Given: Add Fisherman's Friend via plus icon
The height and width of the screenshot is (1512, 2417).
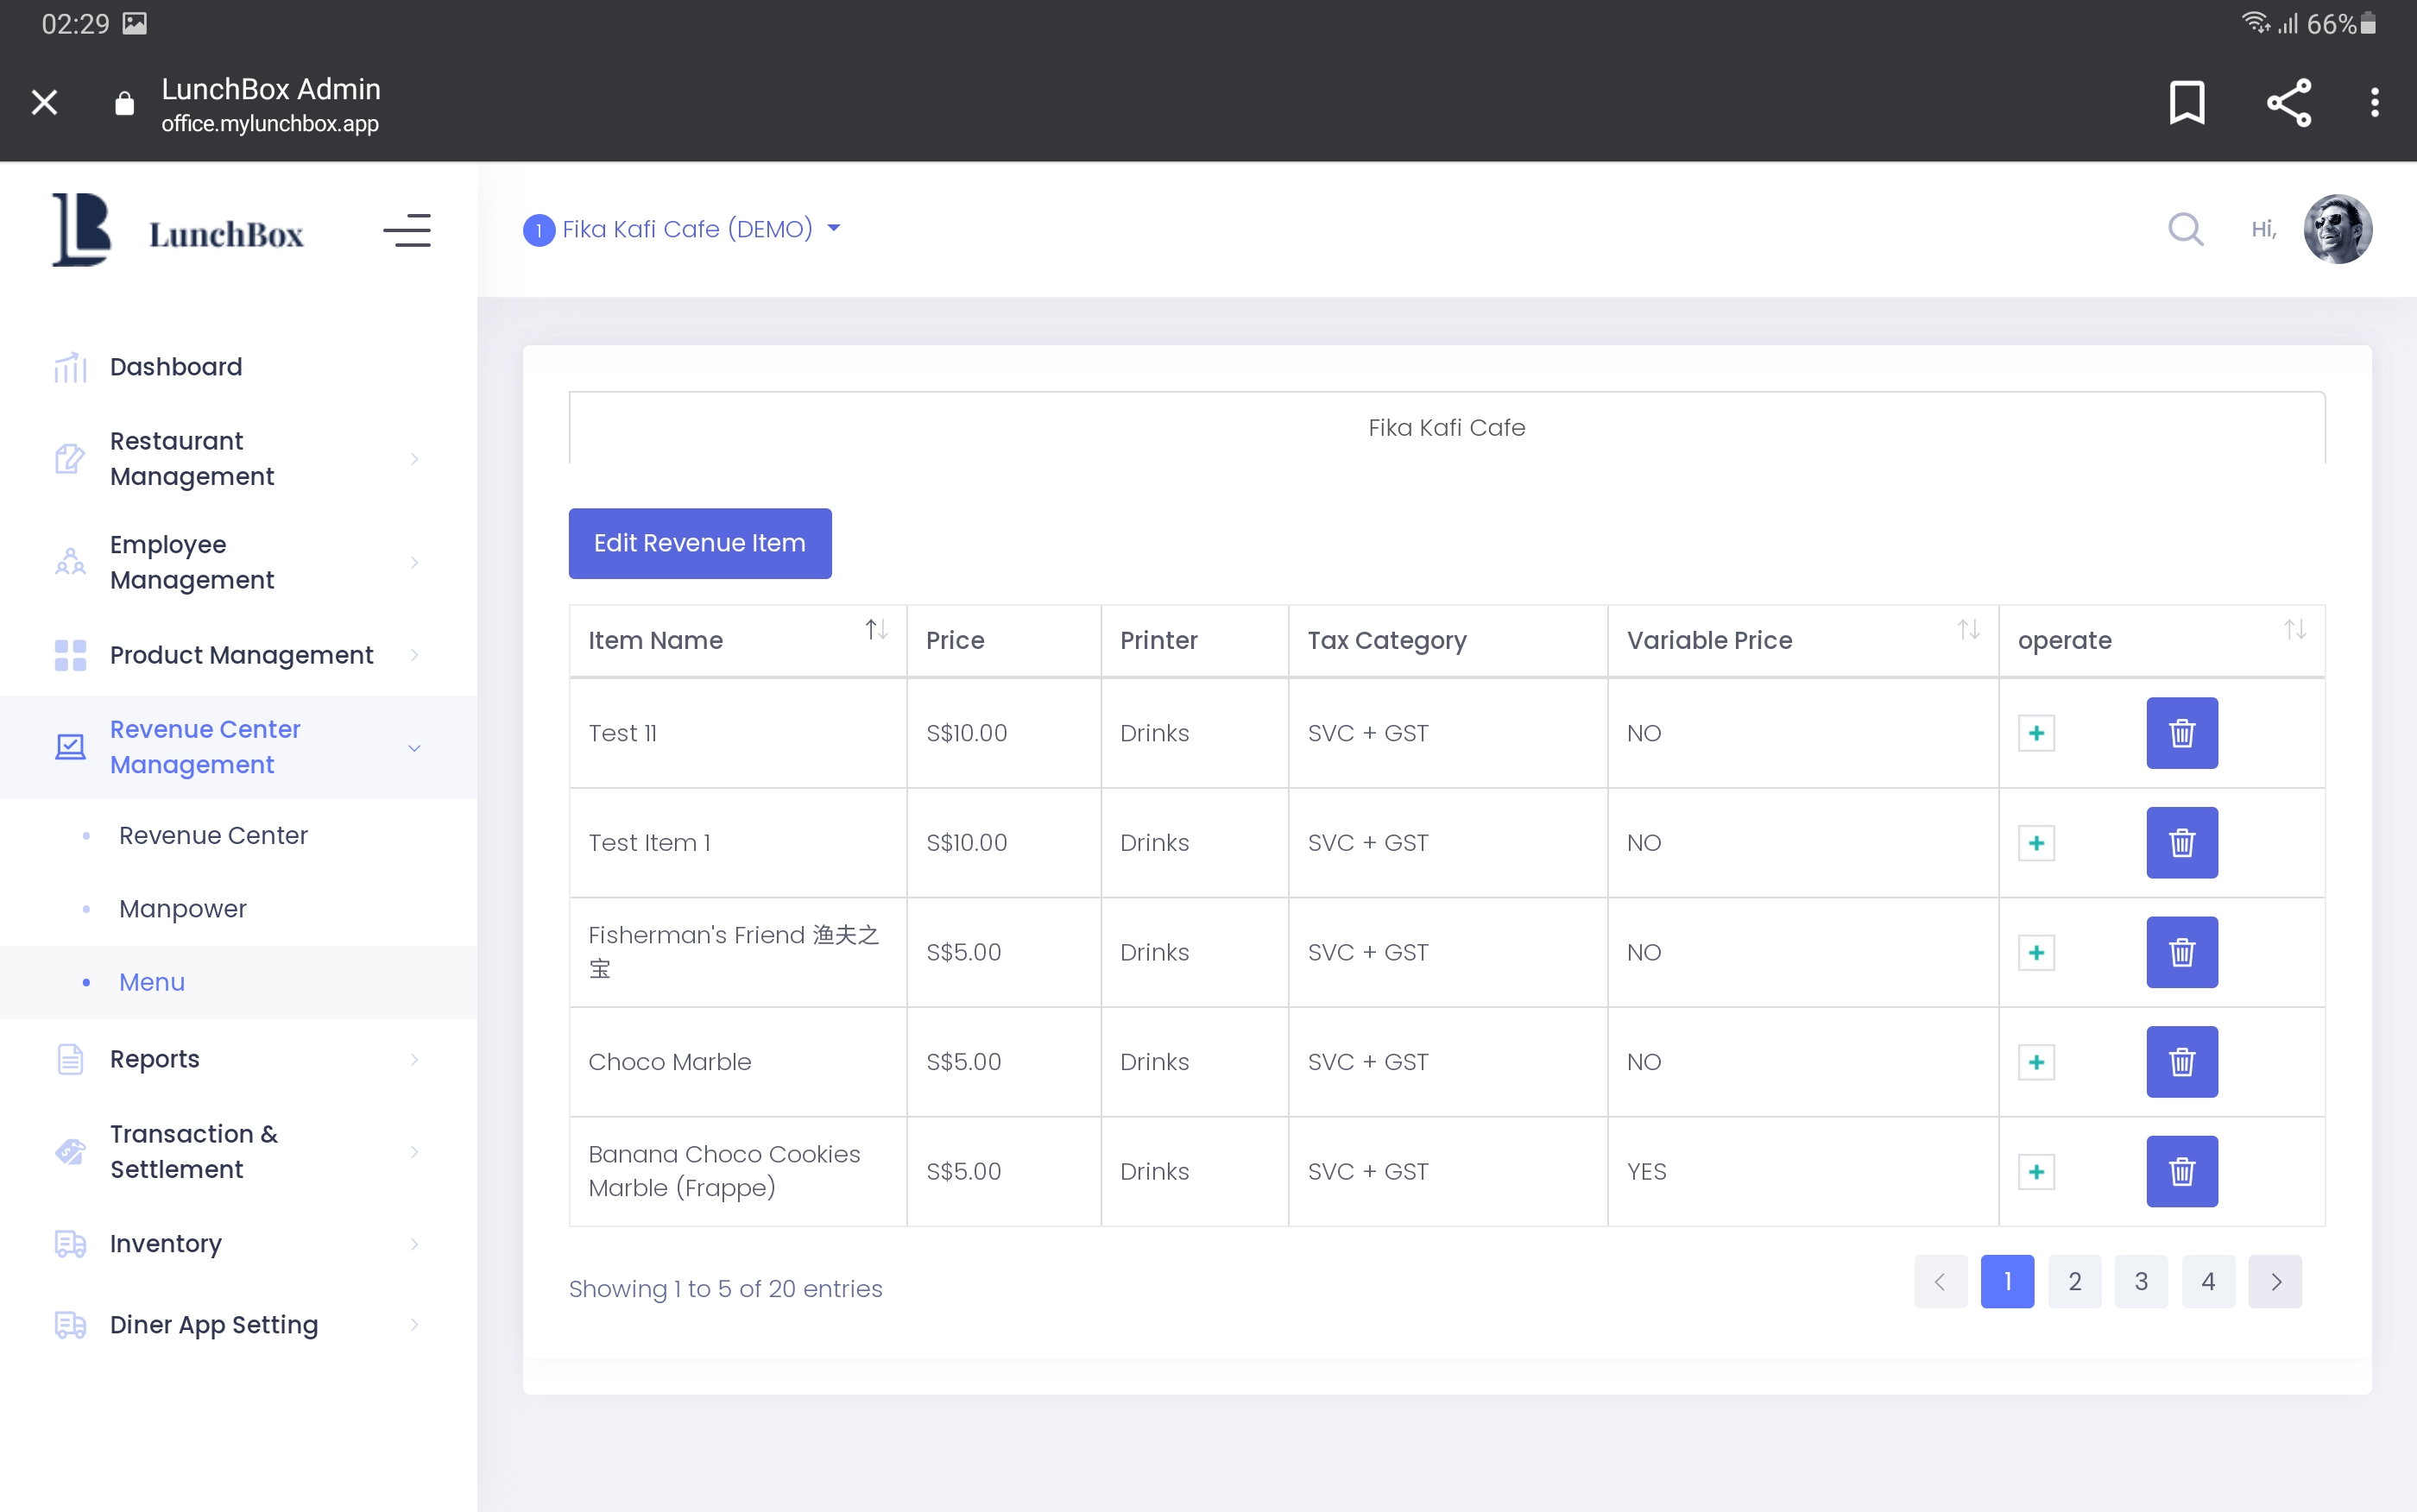Looking at the screenshot, I should point(2036,952).
